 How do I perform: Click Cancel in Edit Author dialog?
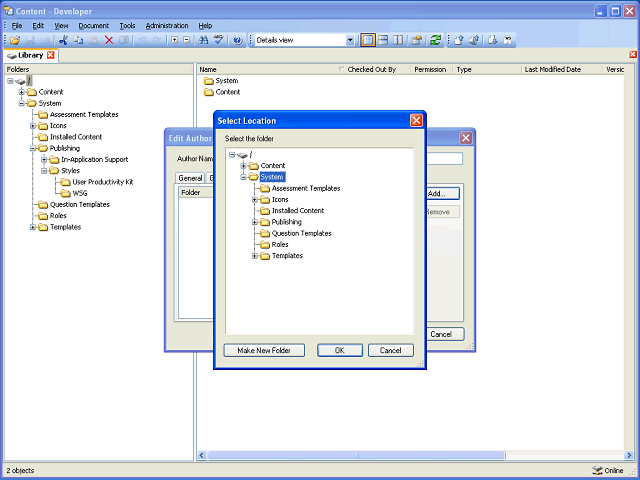(x=444, y=334)
